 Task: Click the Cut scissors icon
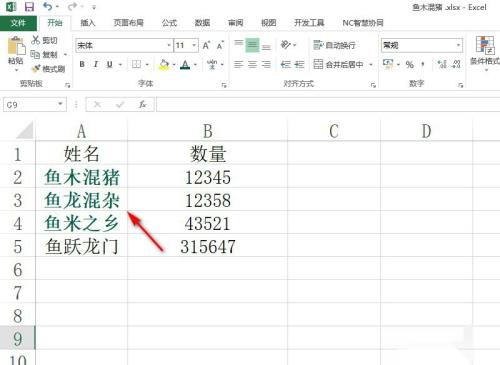click(35, 40)
